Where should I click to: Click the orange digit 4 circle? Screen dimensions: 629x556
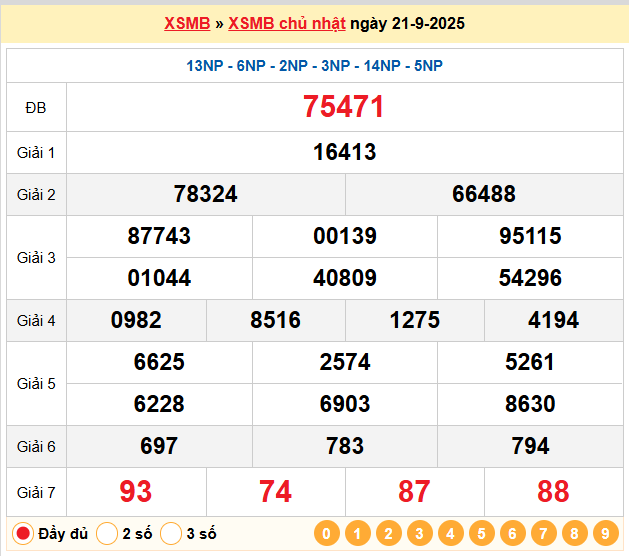450,533
